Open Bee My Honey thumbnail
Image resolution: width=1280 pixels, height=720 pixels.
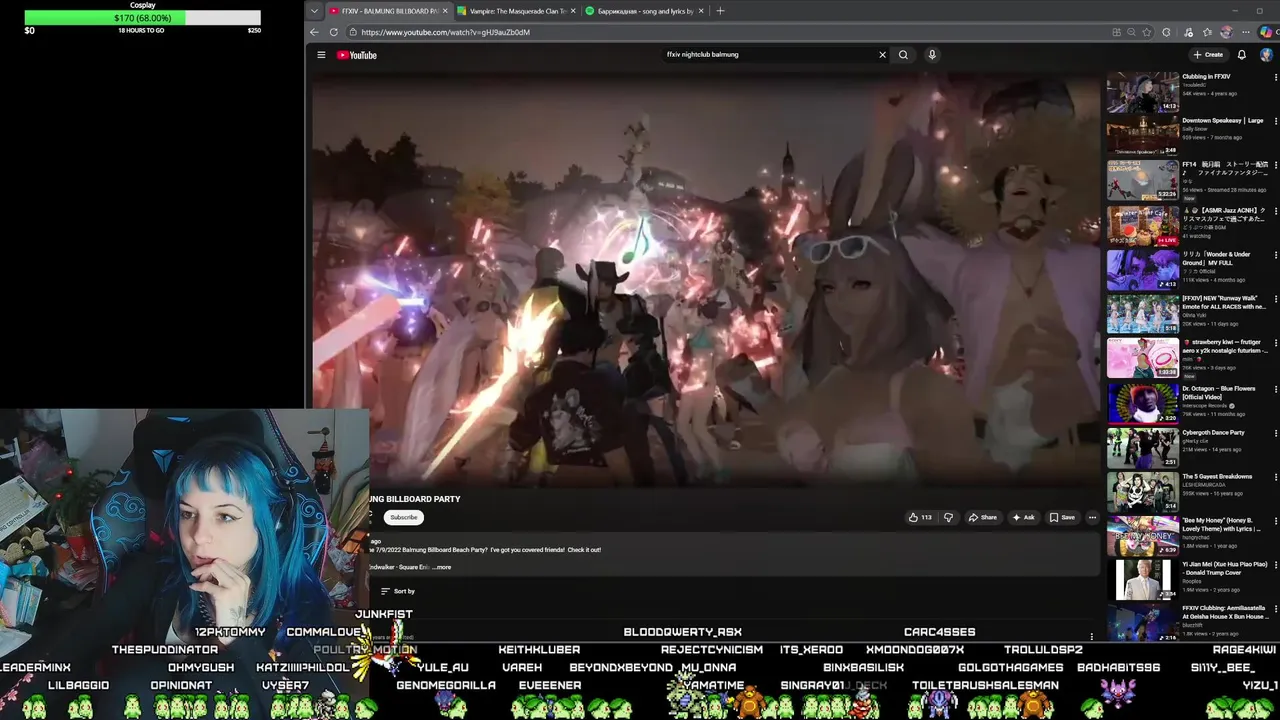1142,535
